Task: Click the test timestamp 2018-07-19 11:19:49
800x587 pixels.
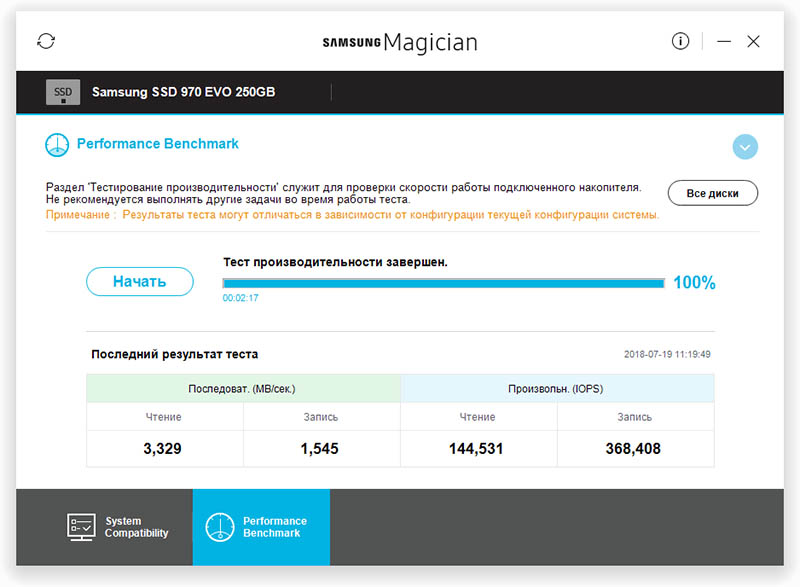Action: [x=667, y=354]
